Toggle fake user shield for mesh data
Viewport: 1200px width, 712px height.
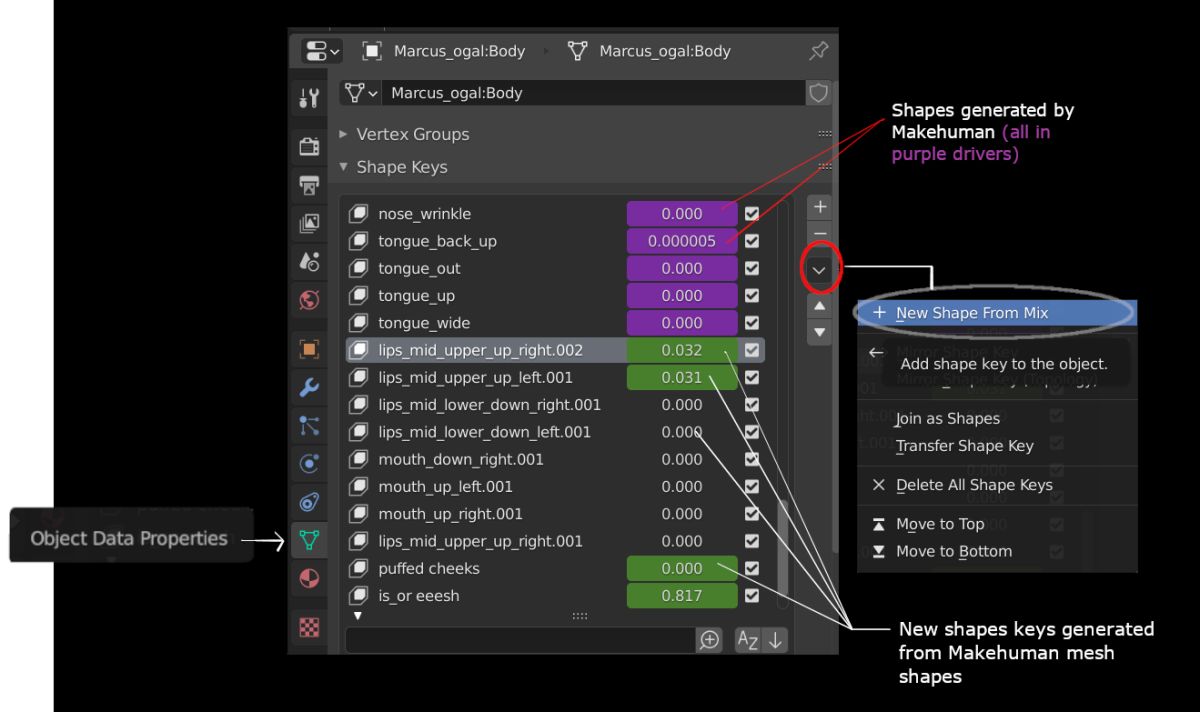coord(818,93)
